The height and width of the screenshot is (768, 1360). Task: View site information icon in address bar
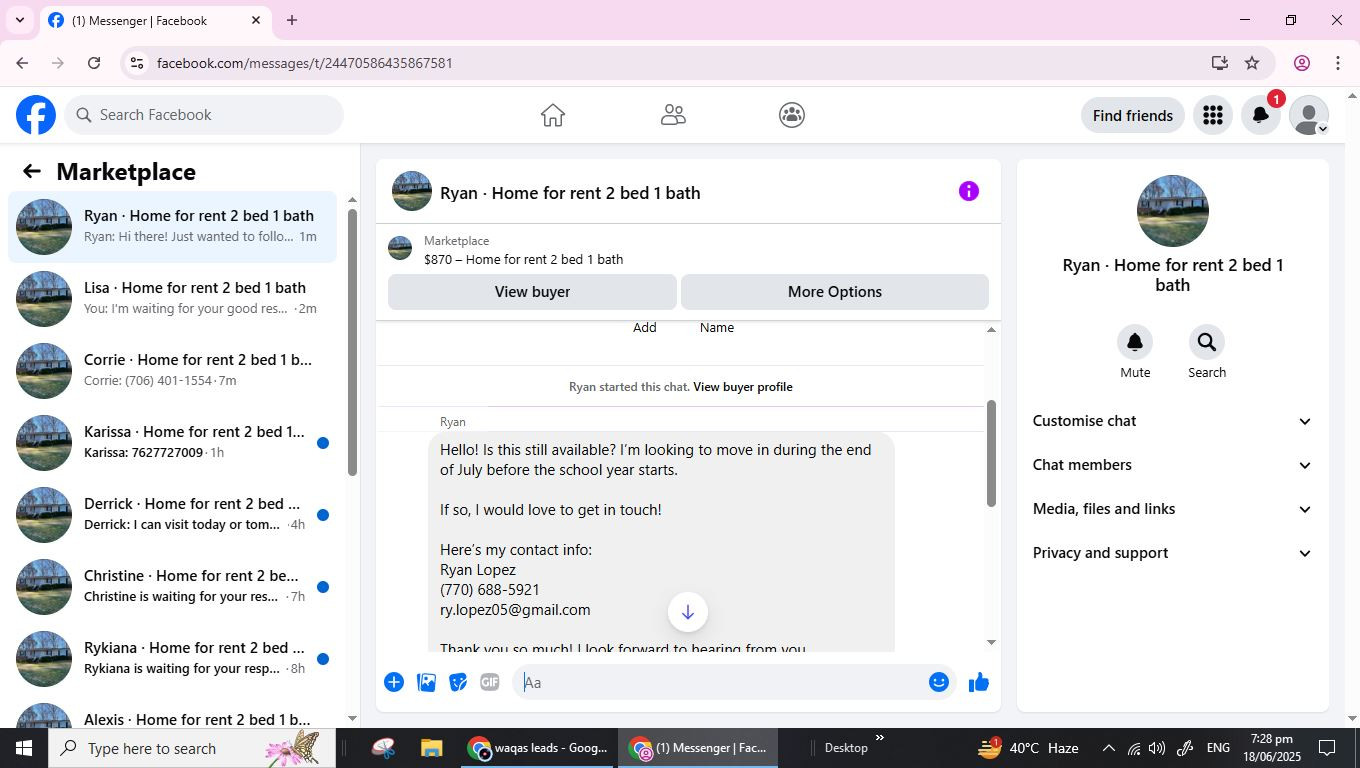click(137, 63)
